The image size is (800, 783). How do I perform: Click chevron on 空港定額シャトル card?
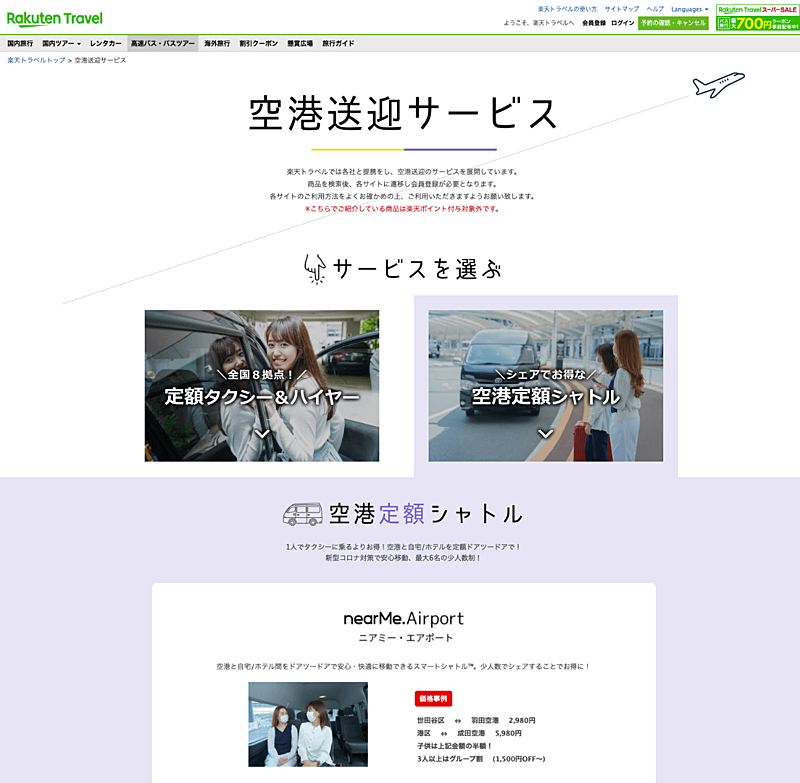point(545,434)
